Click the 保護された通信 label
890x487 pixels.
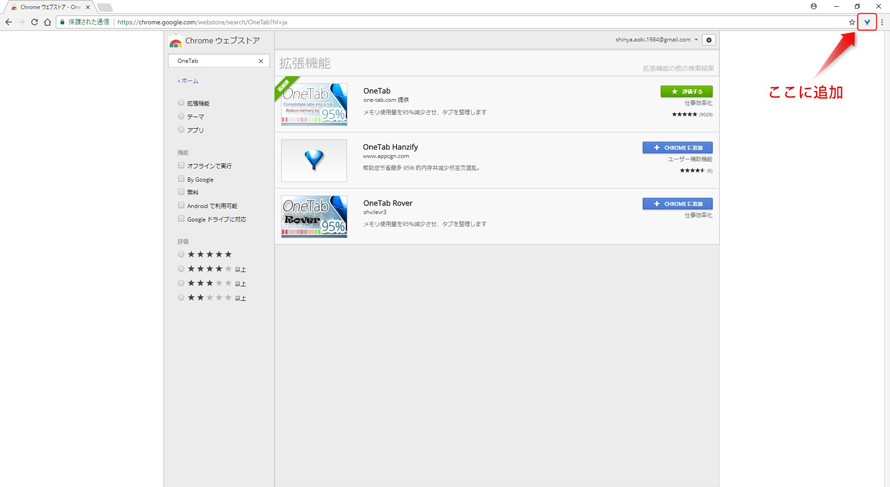(x=89, y=22)
